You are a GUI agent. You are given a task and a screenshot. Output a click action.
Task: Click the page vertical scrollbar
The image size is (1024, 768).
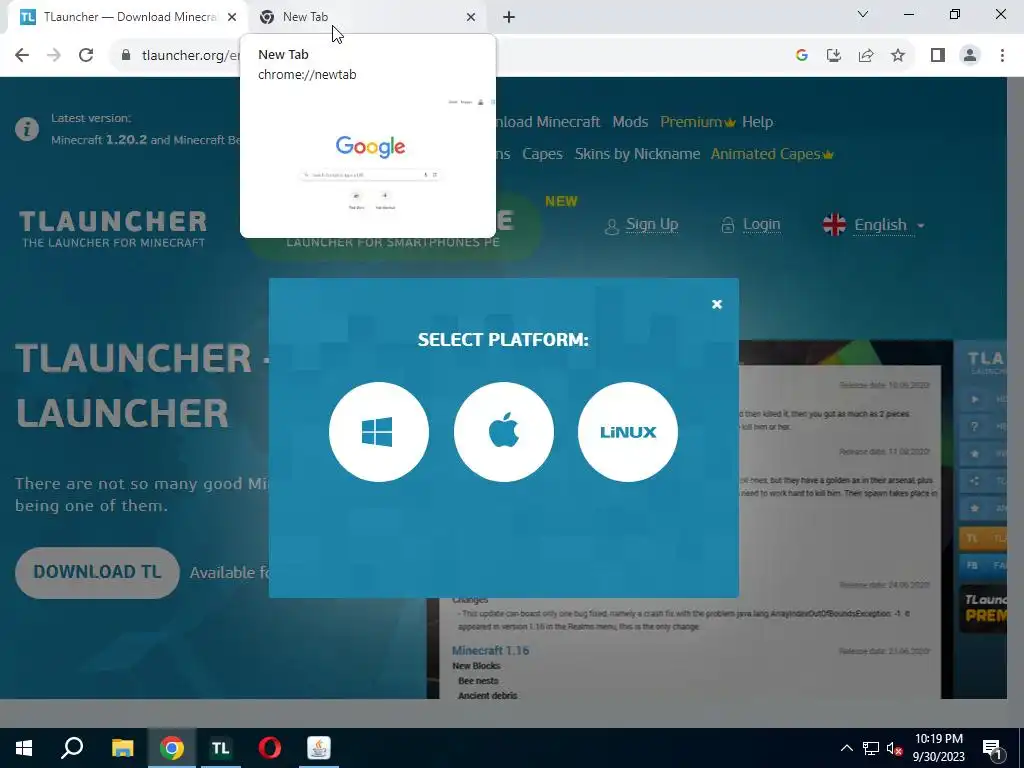(x=1015, y=388)
